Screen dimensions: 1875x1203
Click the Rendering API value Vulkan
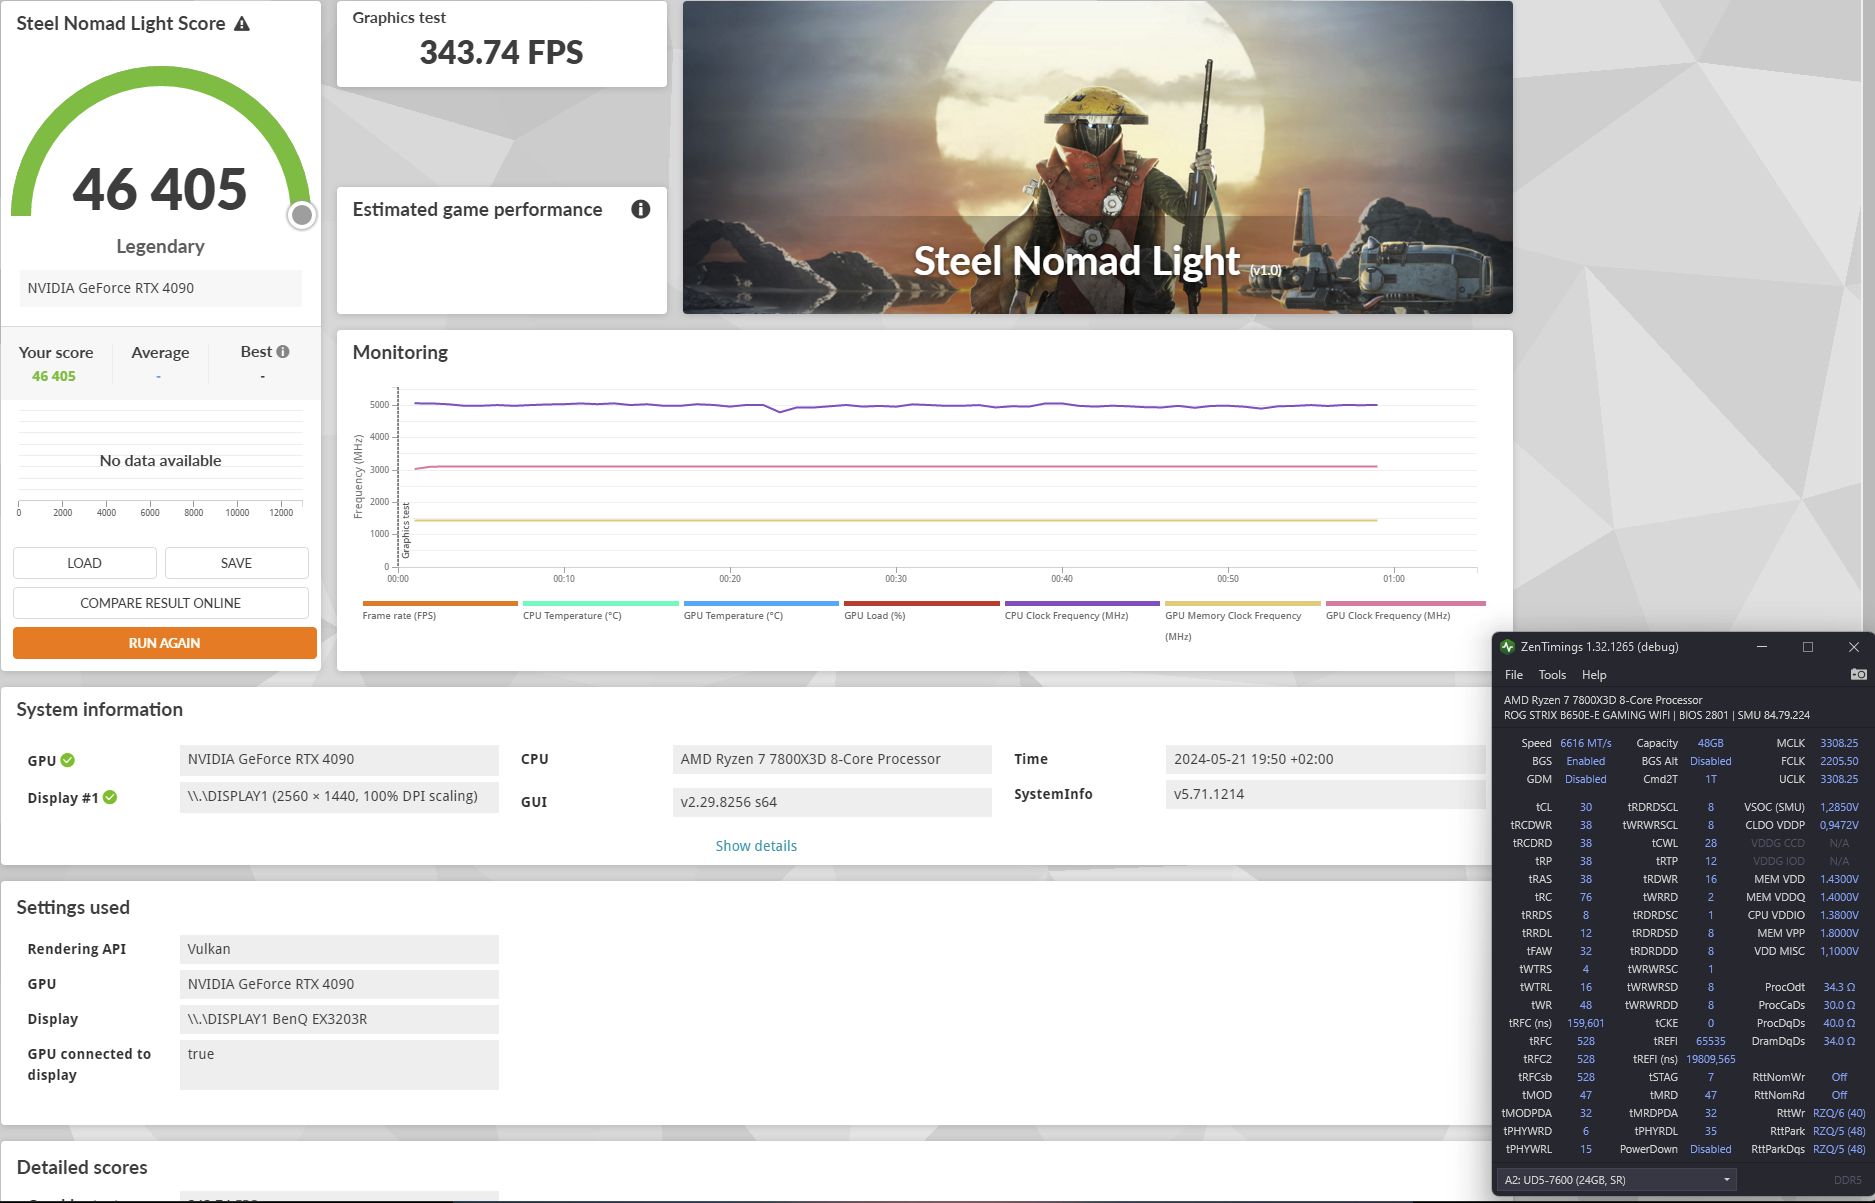(x=339, y=949)
